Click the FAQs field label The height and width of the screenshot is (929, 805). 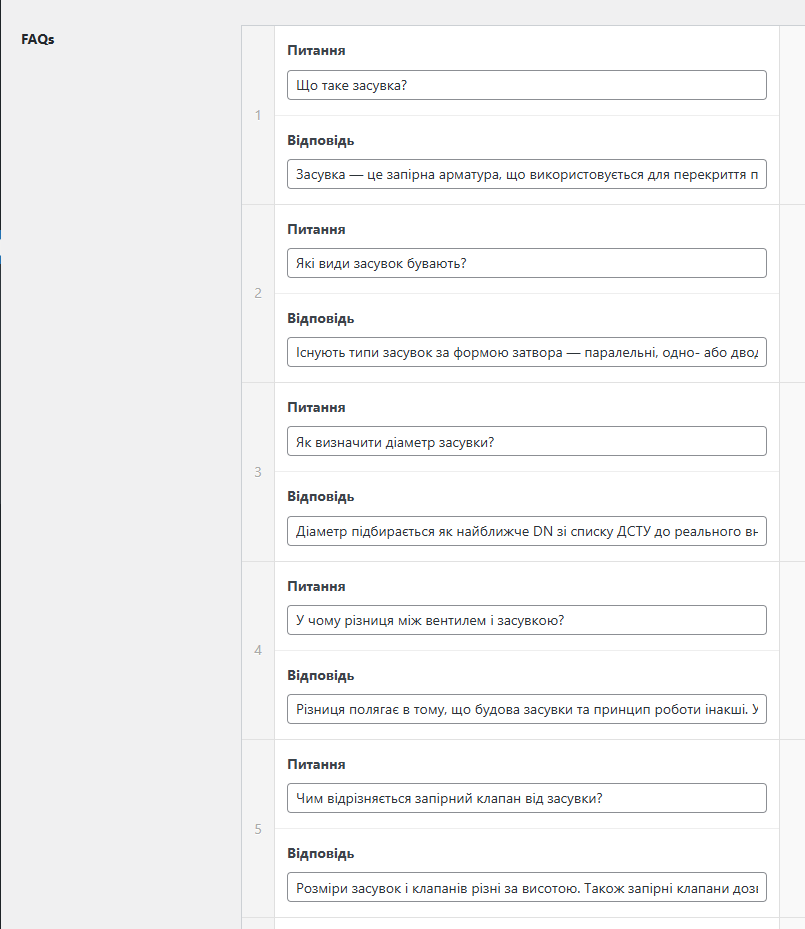pos(38,40)
